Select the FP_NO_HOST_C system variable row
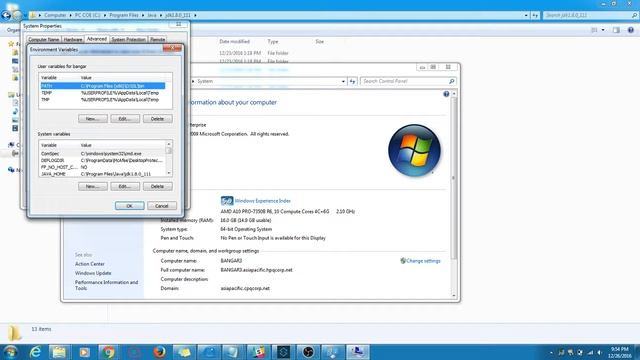Screen dimensions: 640x360 click(x=103, y=167)
